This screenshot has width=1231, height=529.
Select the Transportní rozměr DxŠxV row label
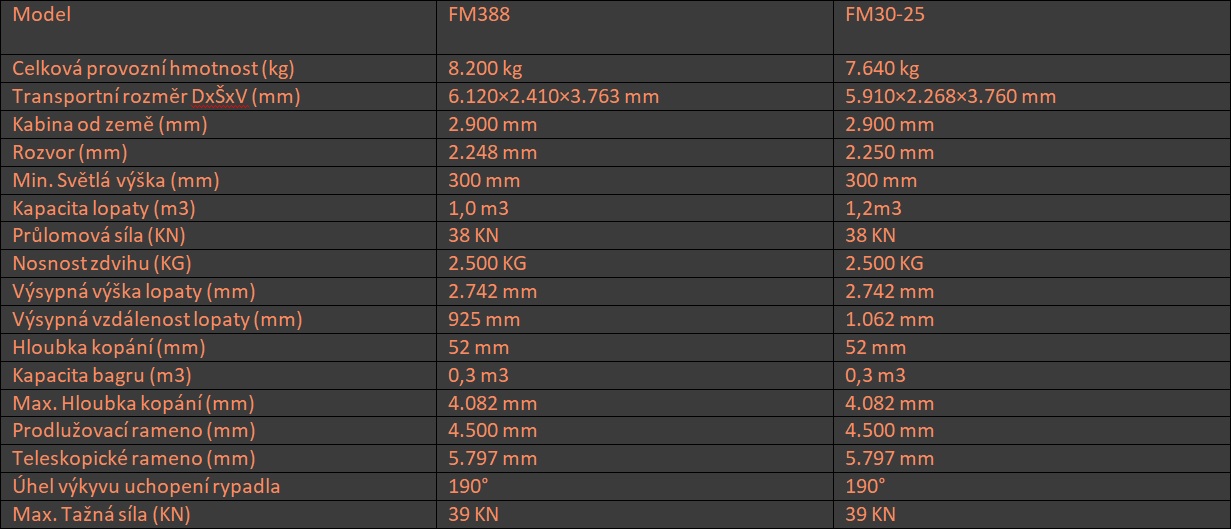tap(156, 97)
